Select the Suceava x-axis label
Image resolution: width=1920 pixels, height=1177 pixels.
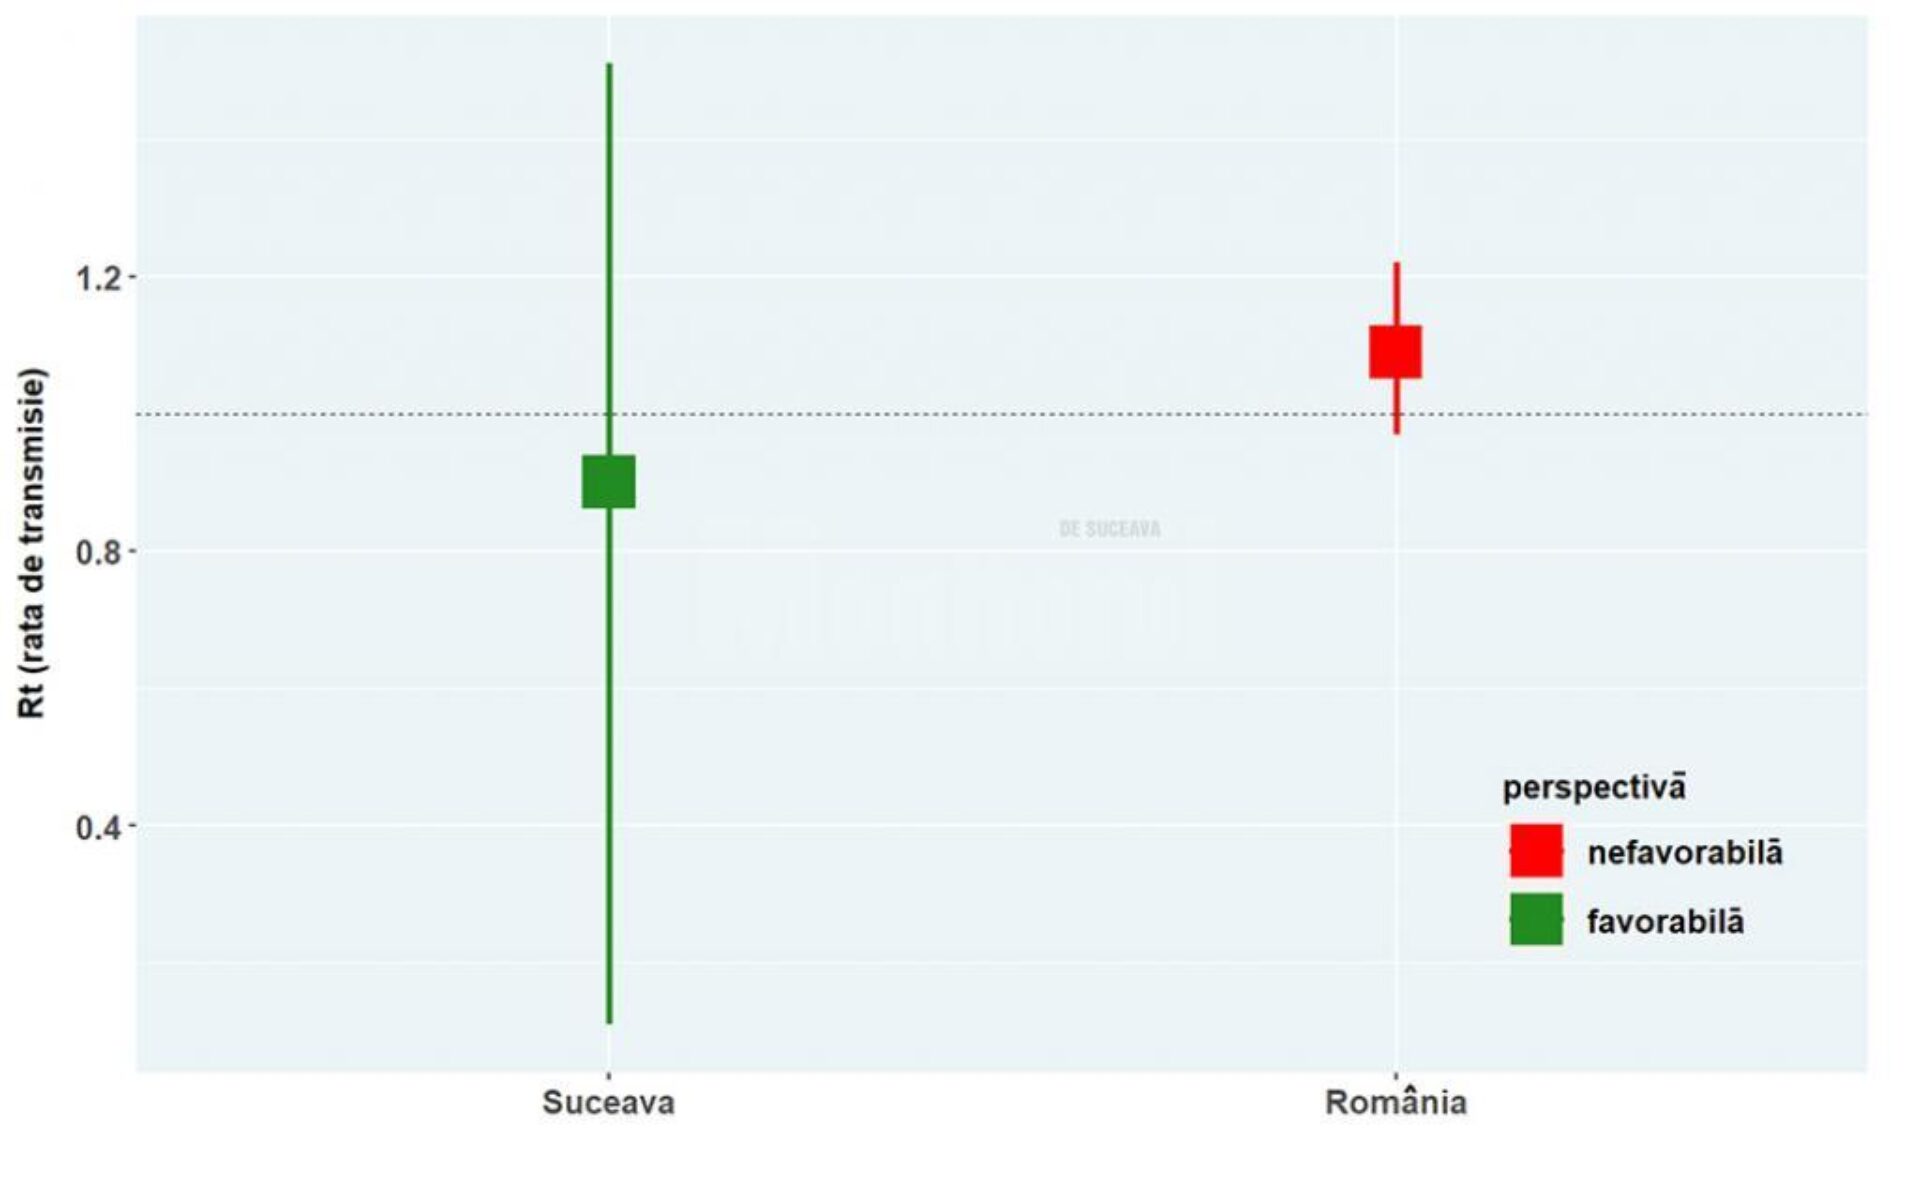tap(608, 1103)
